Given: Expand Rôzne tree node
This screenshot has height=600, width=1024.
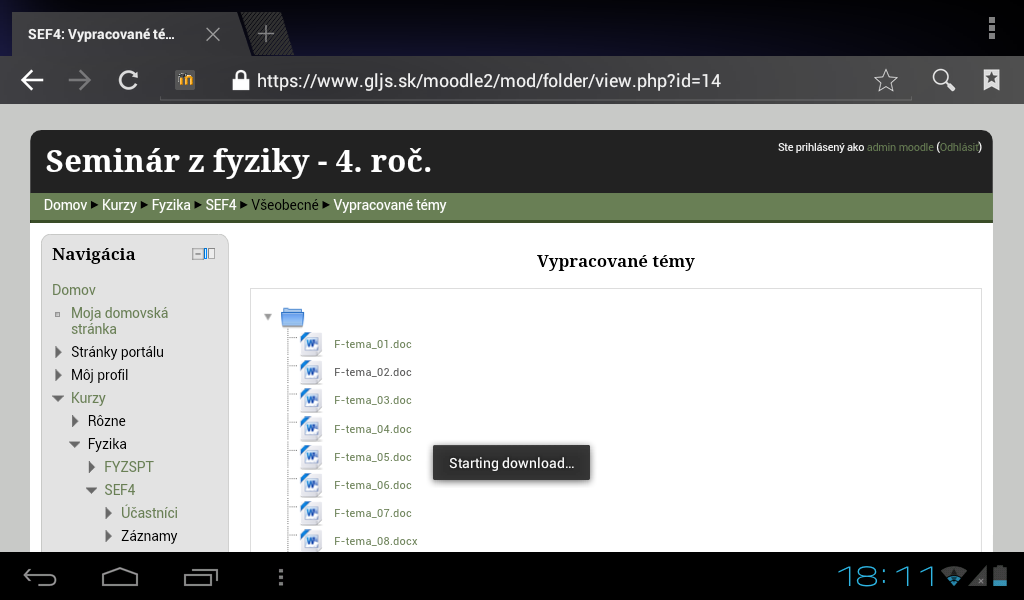Looking at the screenshot, I should (x=75, y=421).
